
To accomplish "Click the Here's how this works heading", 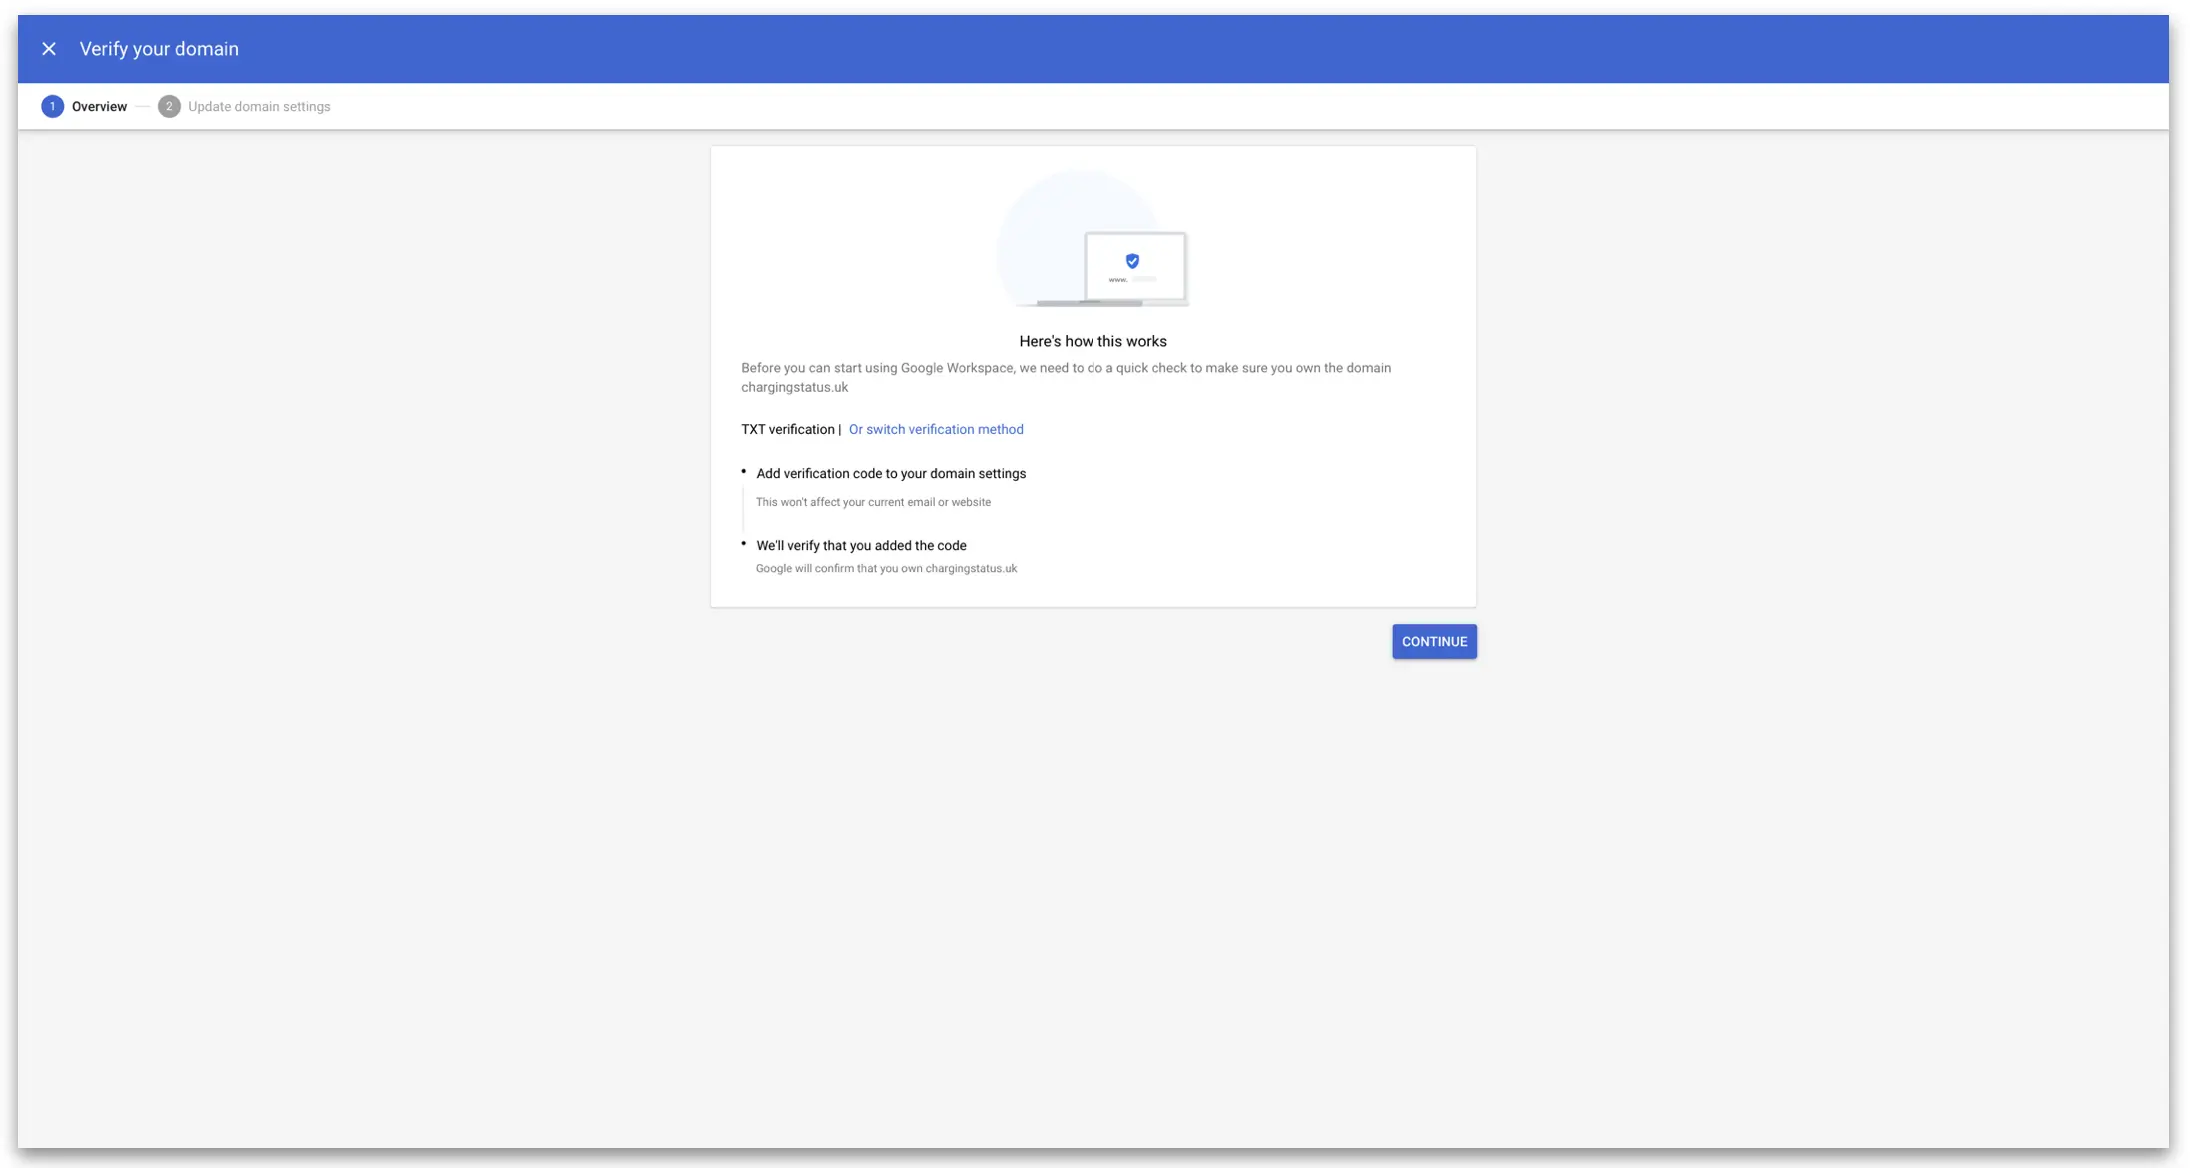I will (1093, 341).
